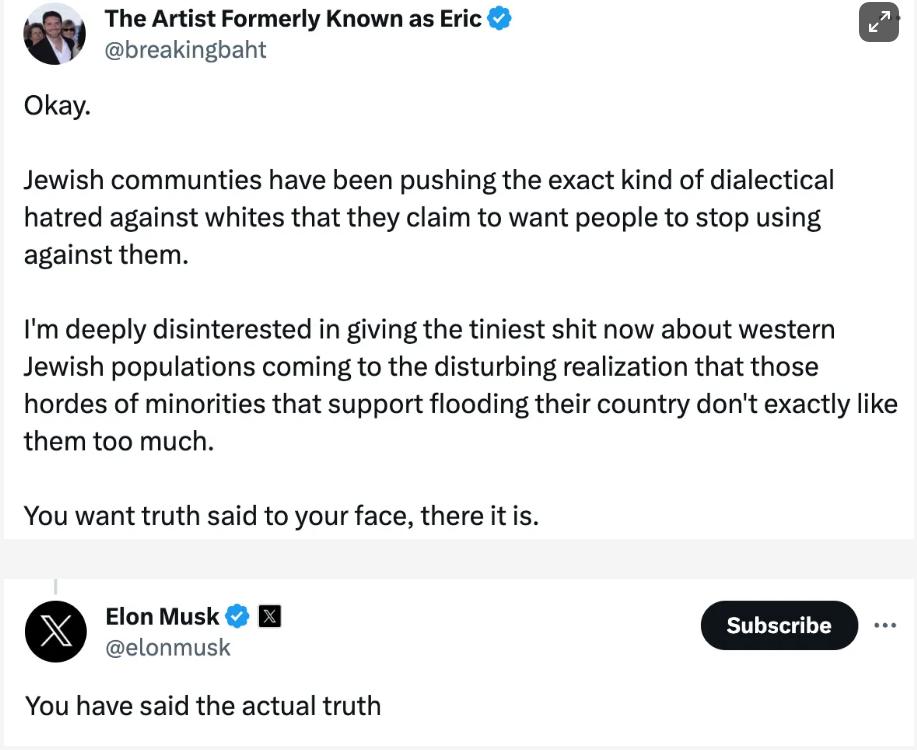
Task: Click the paragraph starting 'I'm deeply disinterested'
Action: click(x=461, y=385)
